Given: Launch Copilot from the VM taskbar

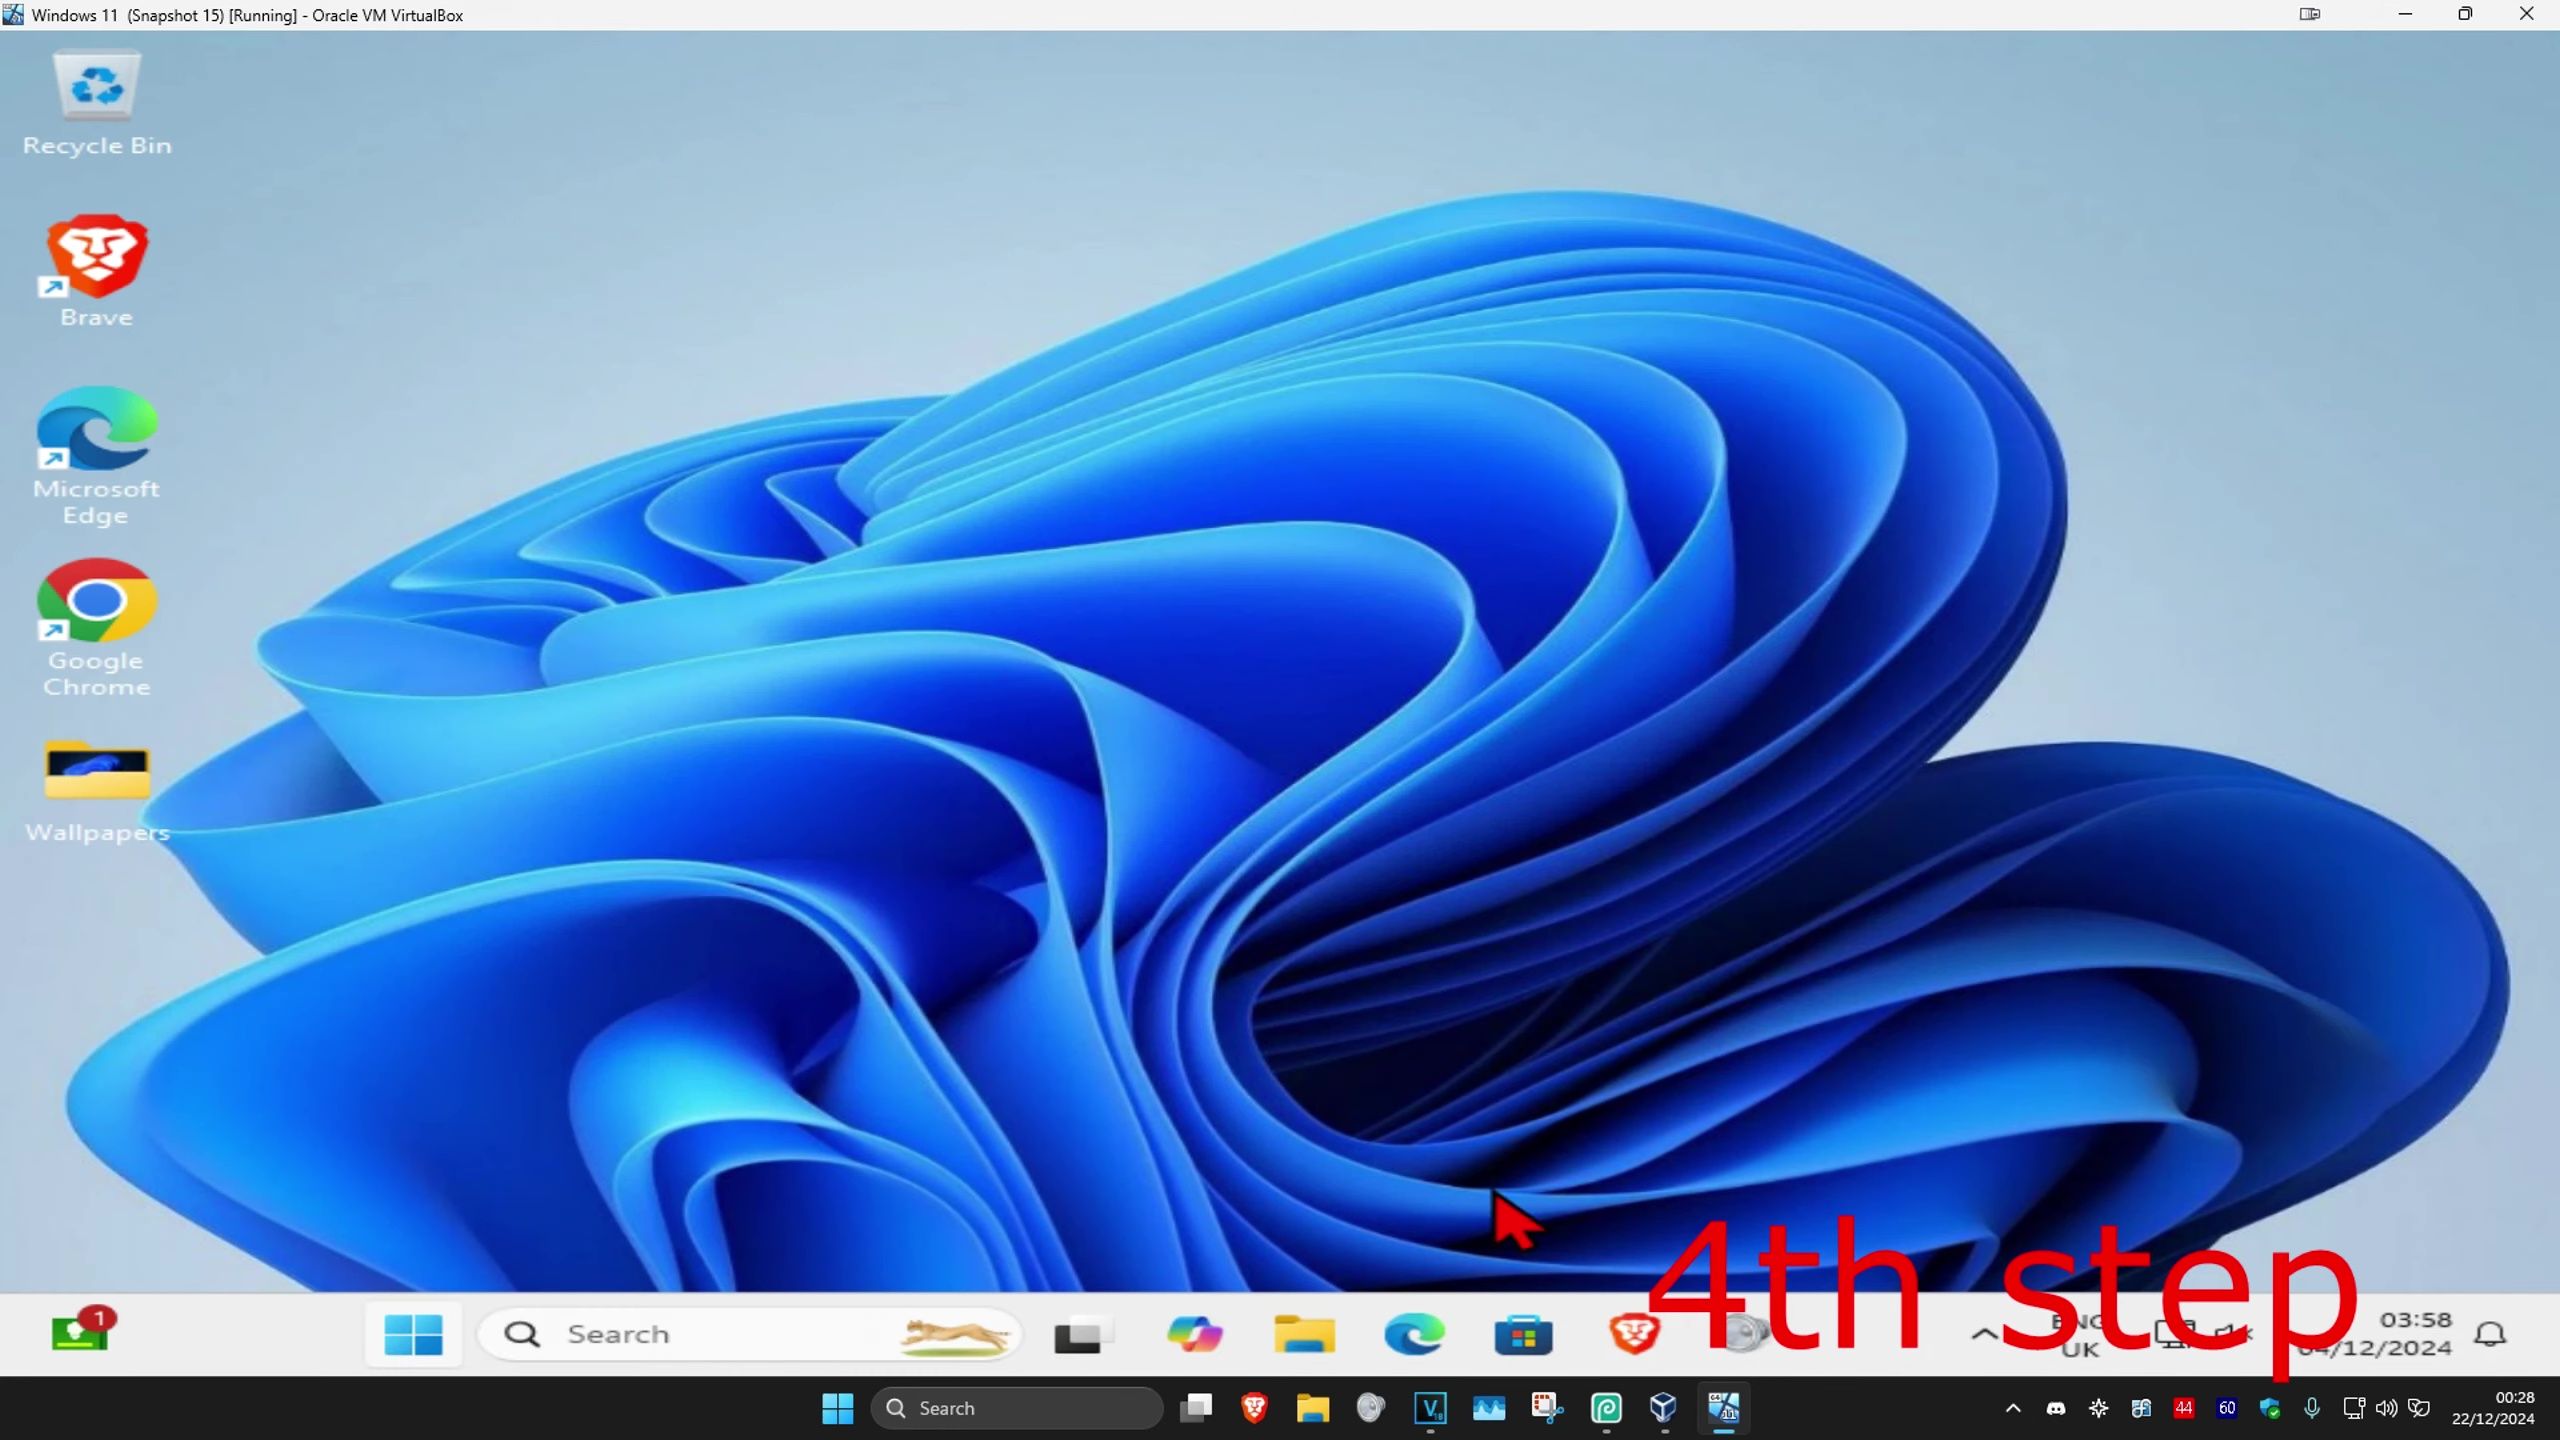Looking at the screenshot, I should [x=1194, y=1334].
